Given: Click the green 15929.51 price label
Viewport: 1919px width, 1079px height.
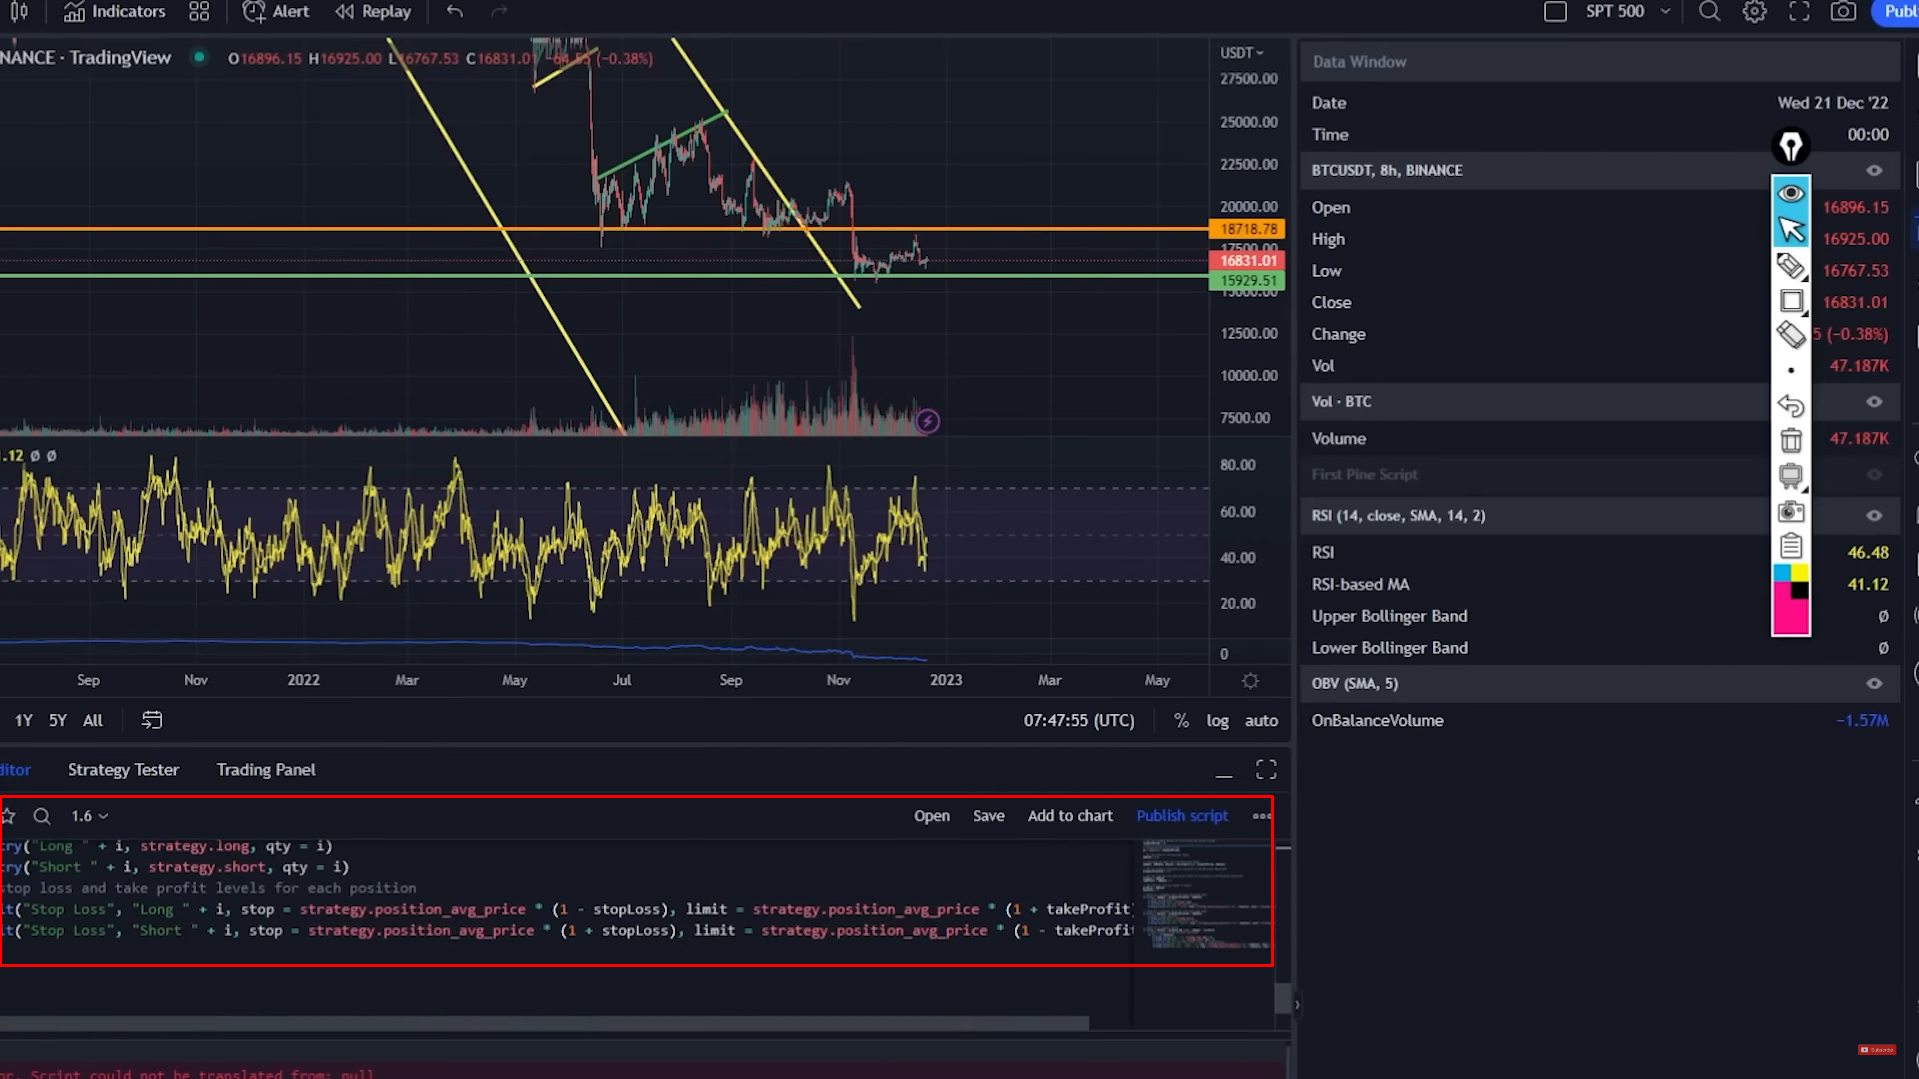Looking at the screenshot, I should [x=1247, y=281].
